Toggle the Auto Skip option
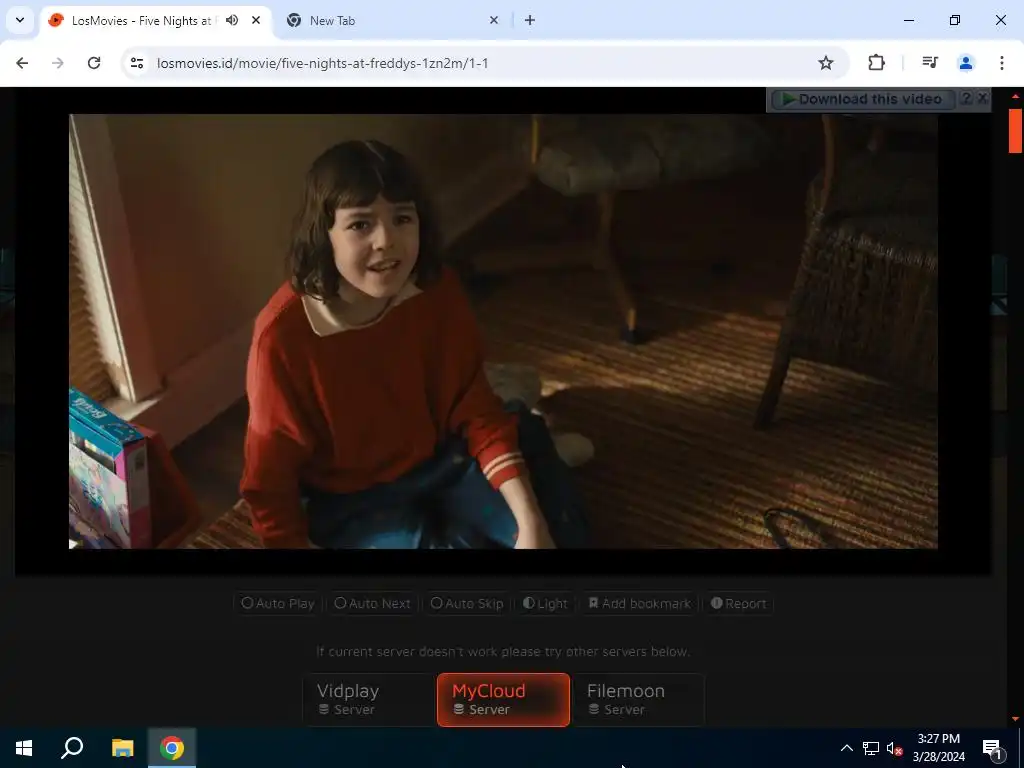Viewport: 1024px width, 768px height. 467,603
